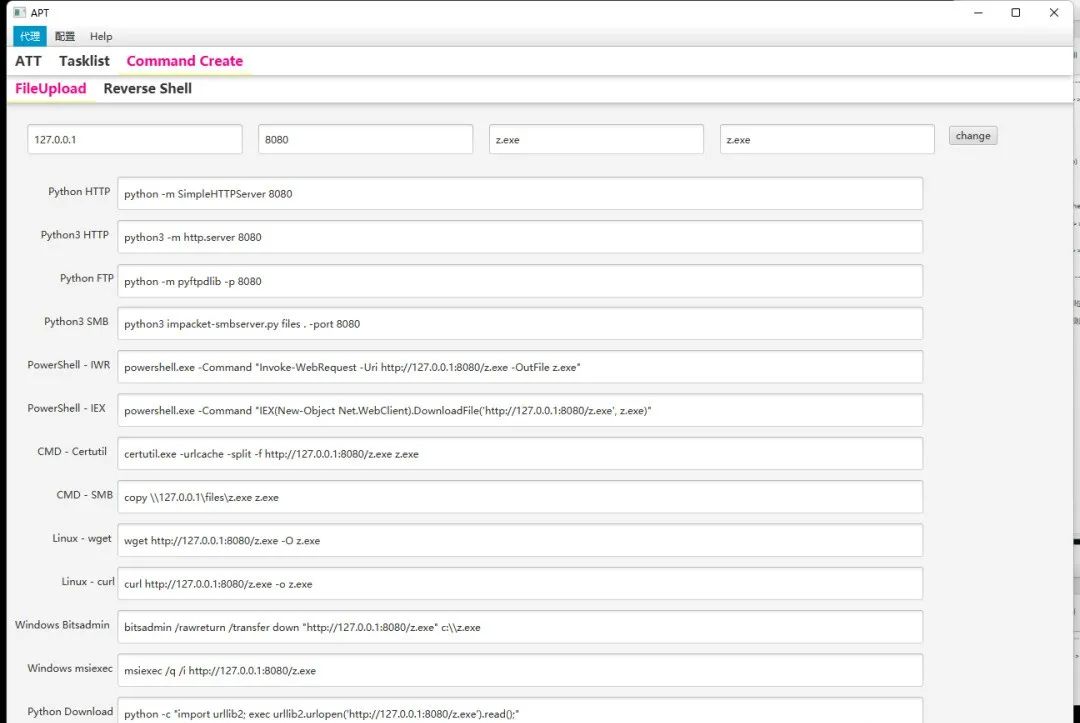The image size is (1080, 723).
Task: Click the Python Download label
Action: 70,712
